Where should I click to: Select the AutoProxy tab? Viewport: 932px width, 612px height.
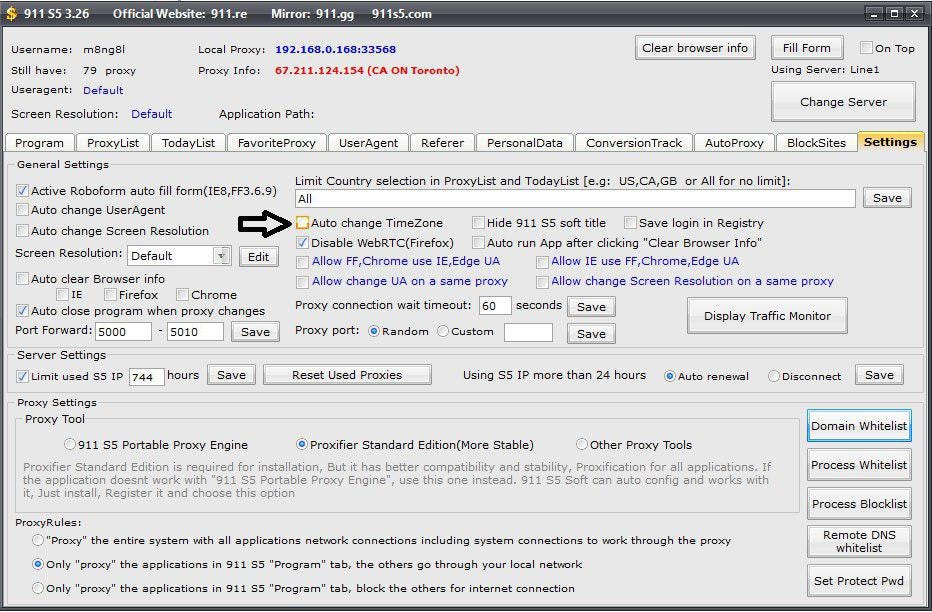tap(734, 143)
